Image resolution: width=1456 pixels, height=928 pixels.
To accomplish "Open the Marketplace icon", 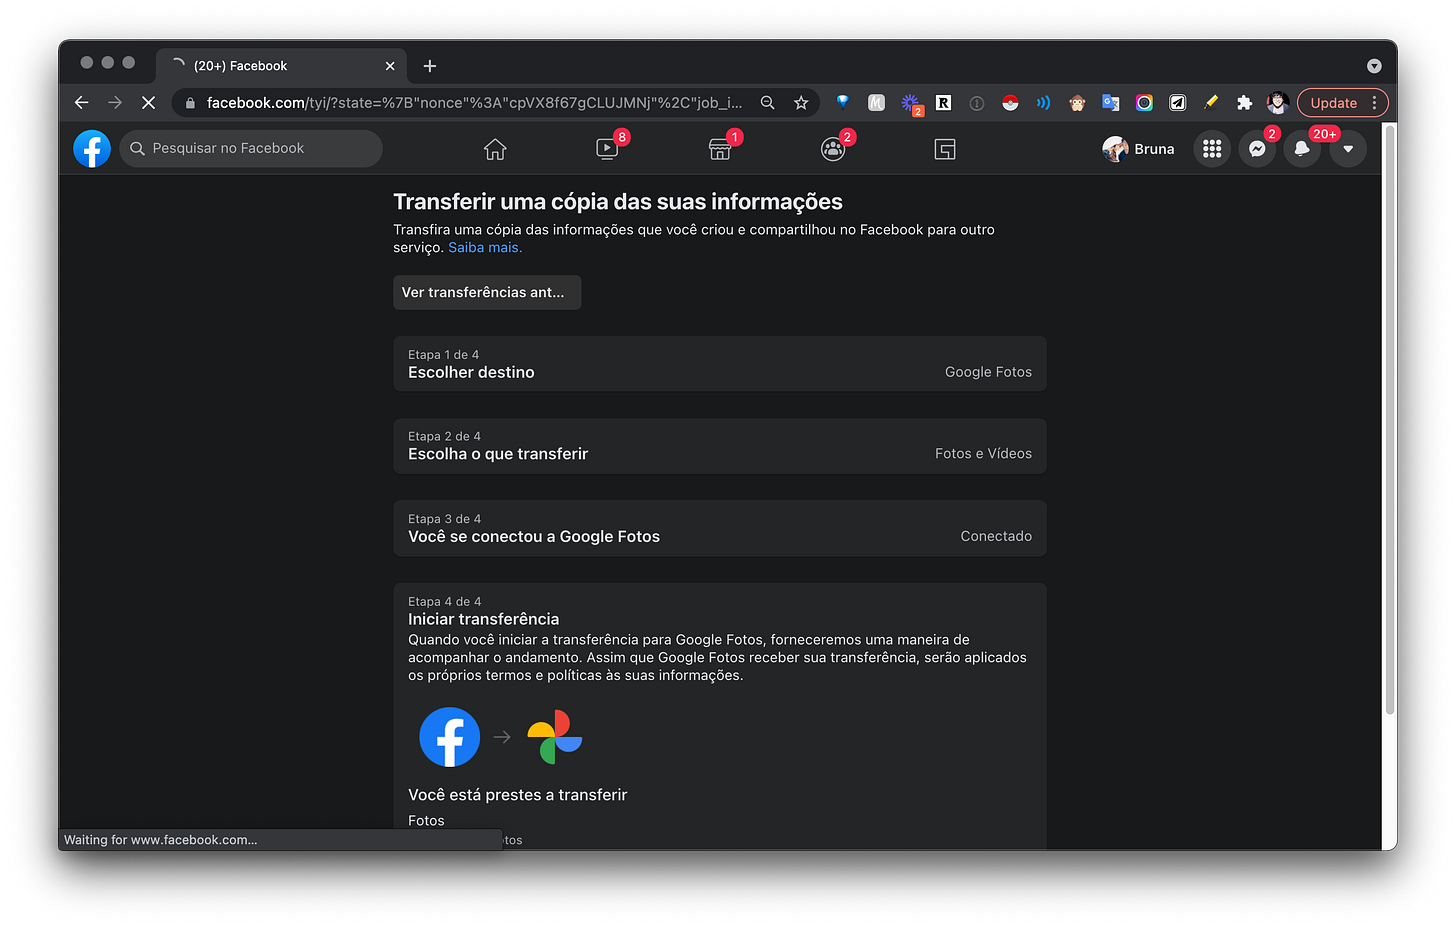I will (x=720, y=149).
